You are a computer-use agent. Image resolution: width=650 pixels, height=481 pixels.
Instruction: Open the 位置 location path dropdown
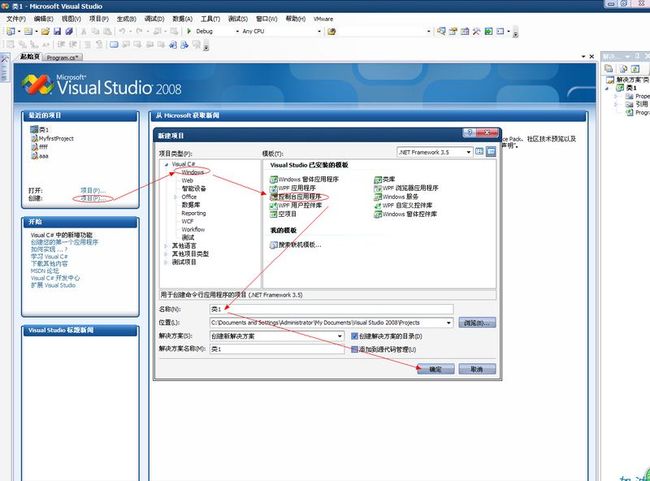click(x=449, y=323)
